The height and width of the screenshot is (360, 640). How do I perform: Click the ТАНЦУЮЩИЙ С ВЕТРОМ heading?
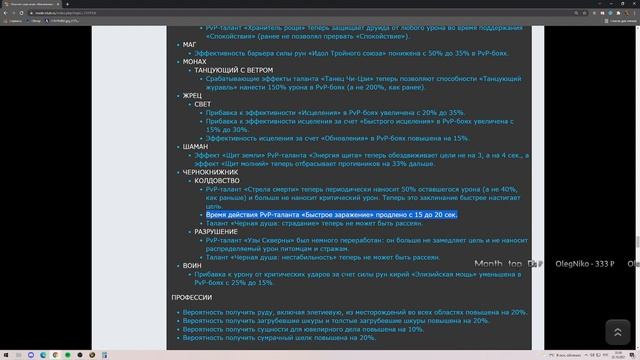pyautogui.click(x=233, y=70)
